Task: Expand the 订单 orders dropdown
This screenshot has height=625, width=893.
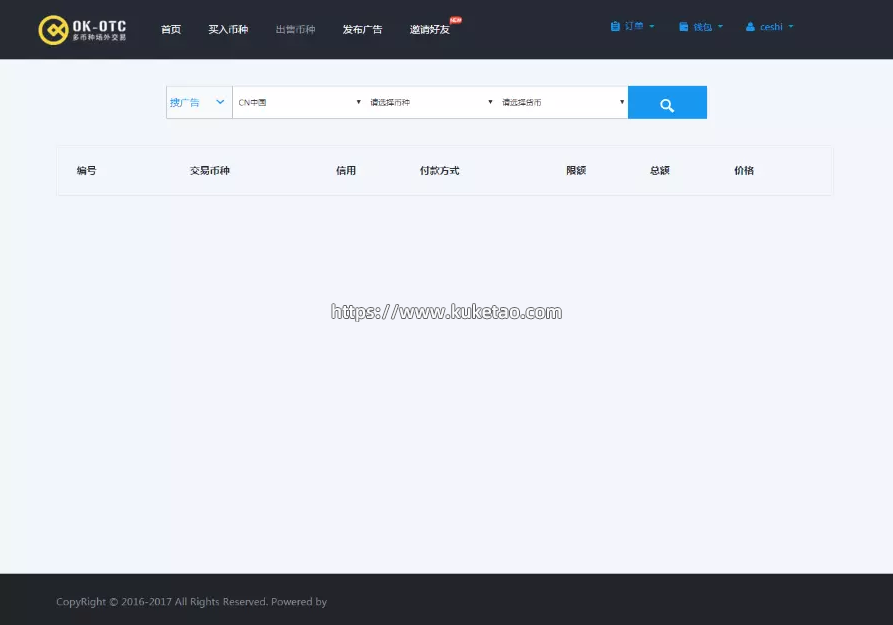Action: click(x=633, y=26)
